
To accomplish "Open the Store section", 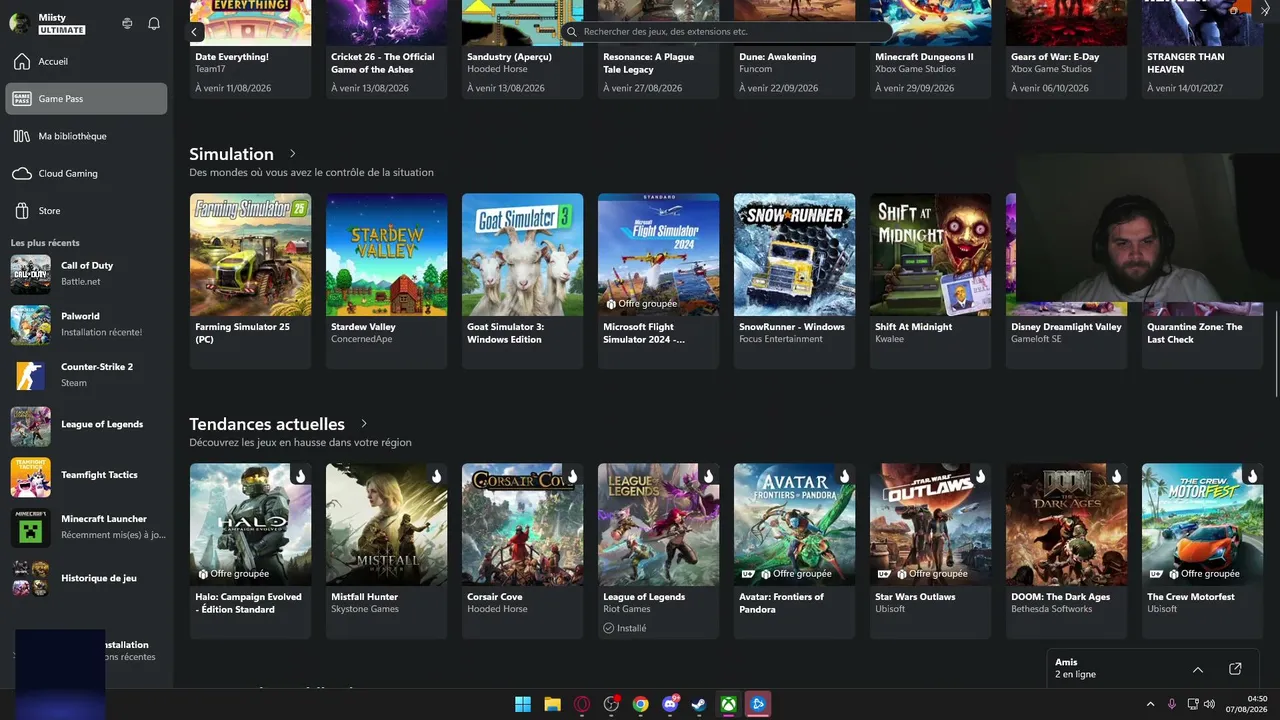I will 87,211.
